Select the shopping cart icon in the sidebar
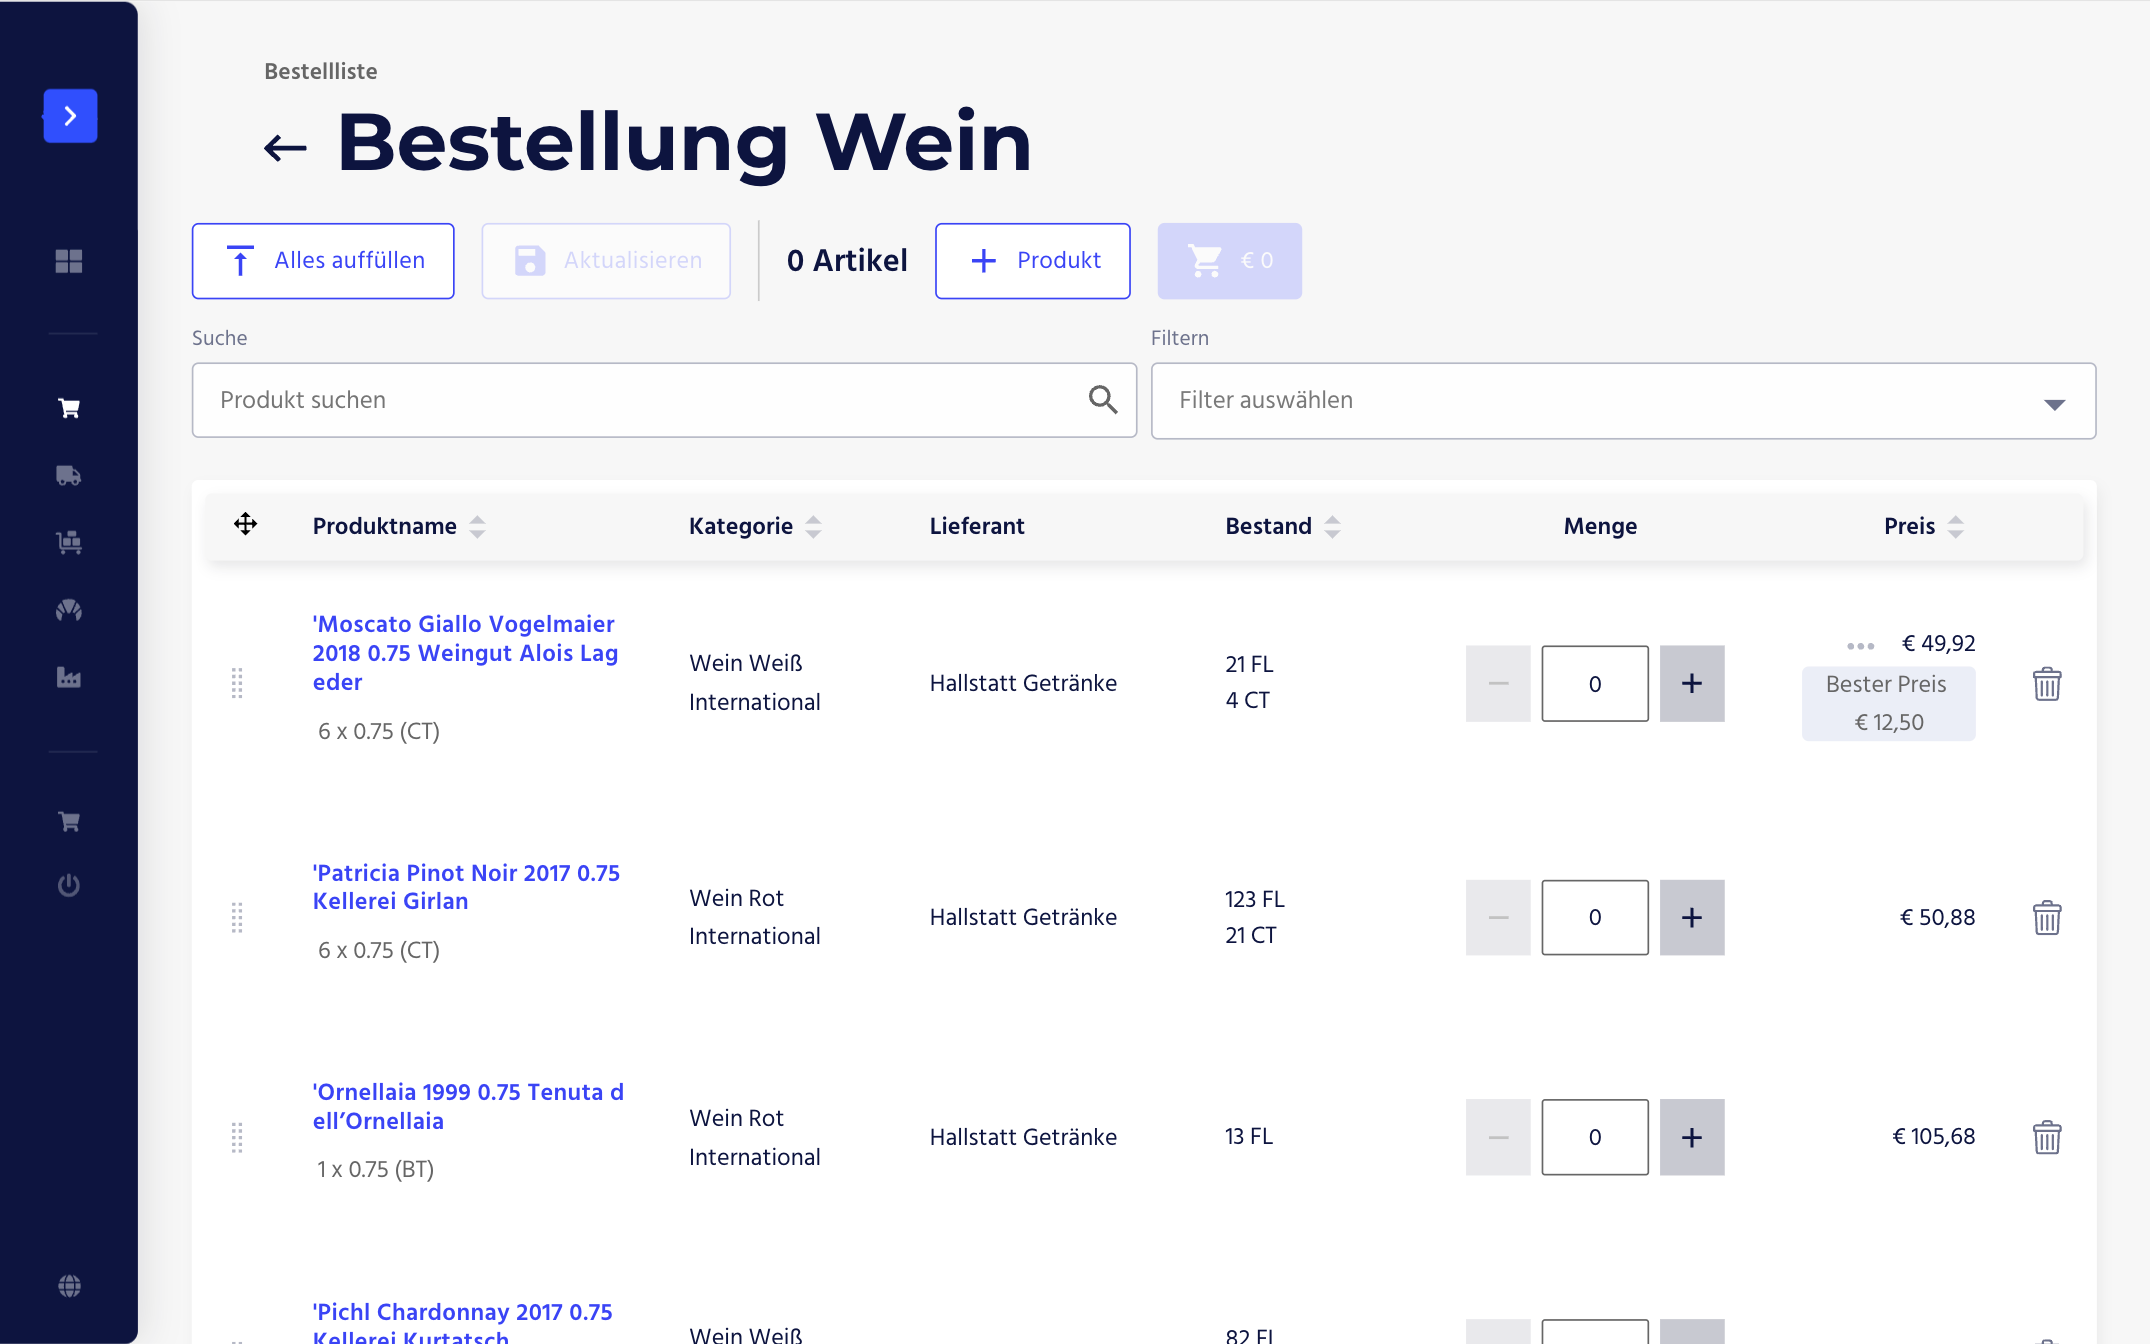The height and width of the screenshot is (1344, 2150). tap(70, 407)
